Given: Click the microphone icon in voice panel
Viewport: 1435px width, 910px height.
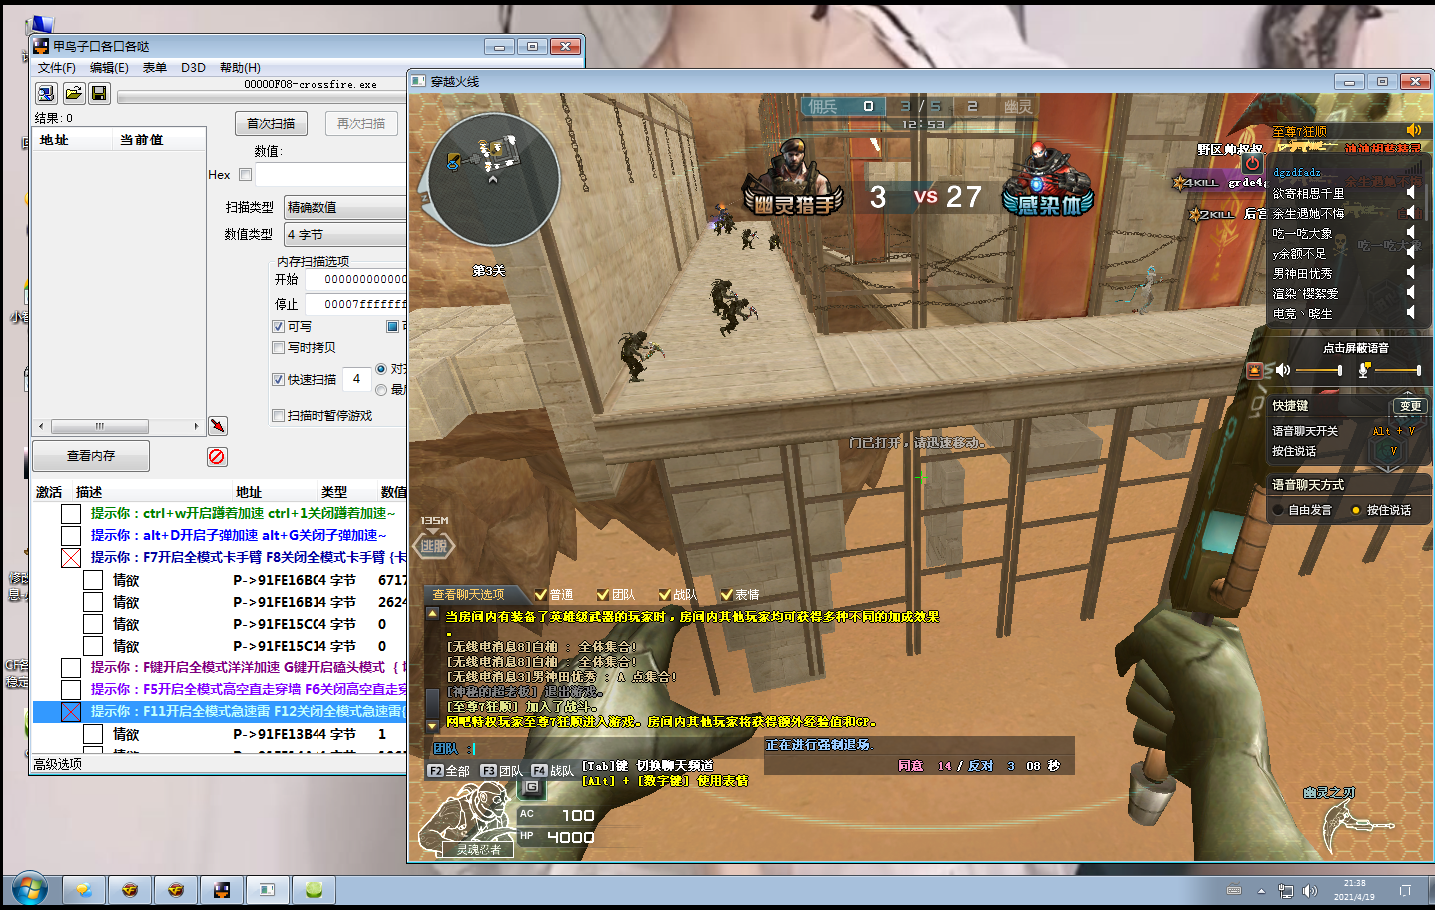Looking at the screenshot, I should click(x=1363, y=370).
